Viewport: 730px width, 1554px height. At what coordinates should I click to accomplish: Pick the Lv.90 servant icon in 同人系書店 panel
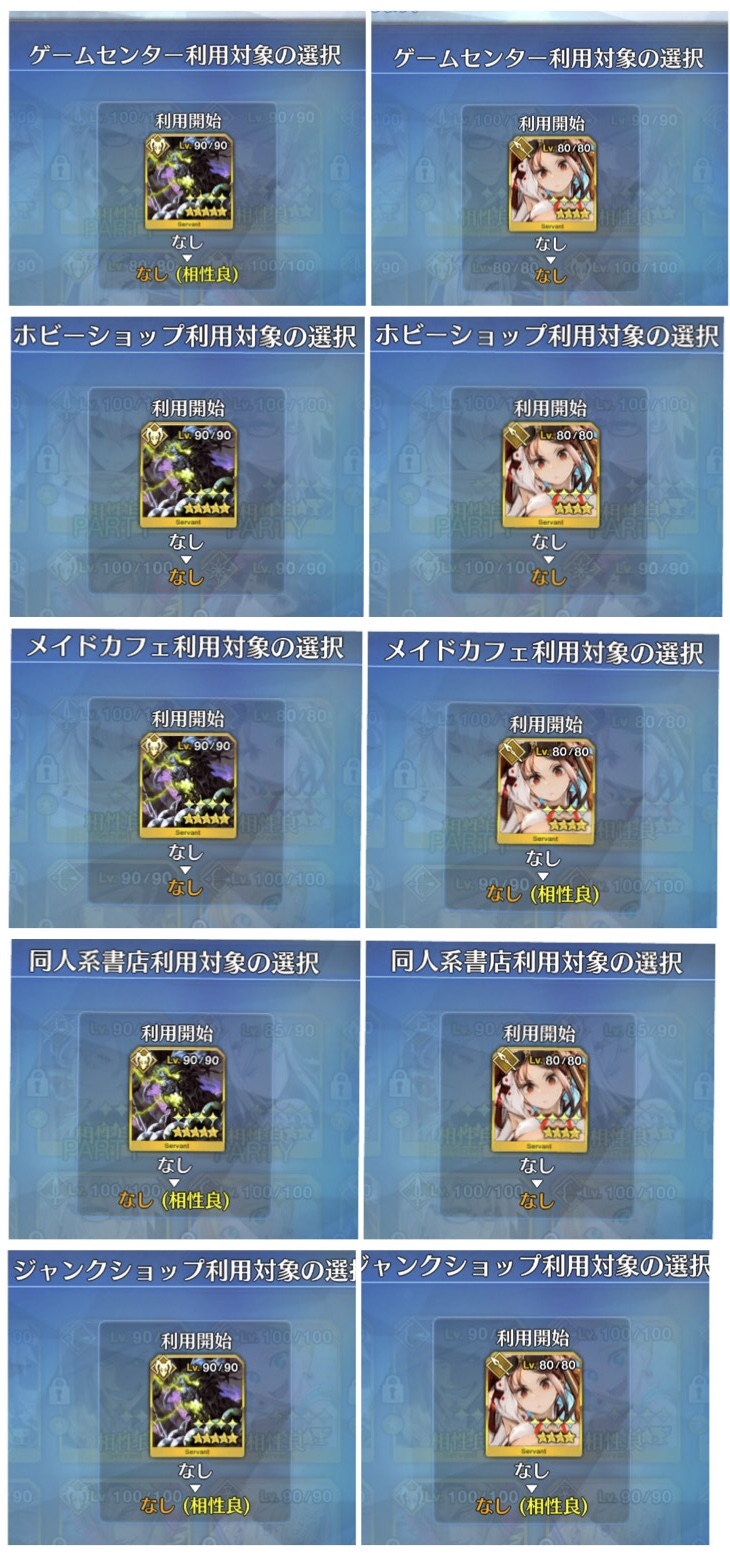tap(177, 1100)
